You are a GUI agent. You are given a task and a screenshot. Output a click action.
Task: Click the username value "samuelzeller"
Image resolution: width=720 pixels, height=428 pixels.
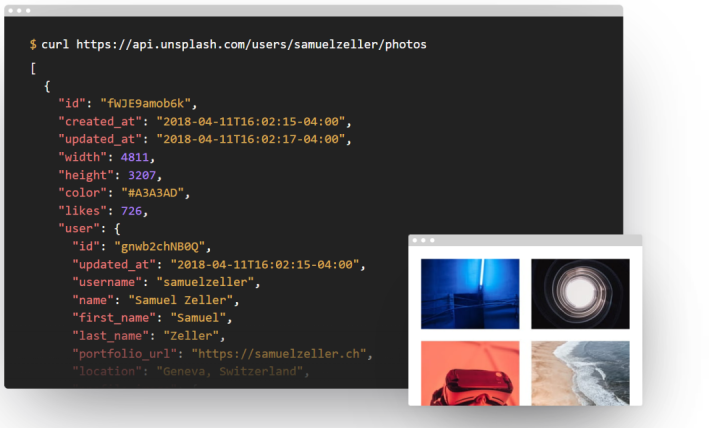[x=205, y=282]
